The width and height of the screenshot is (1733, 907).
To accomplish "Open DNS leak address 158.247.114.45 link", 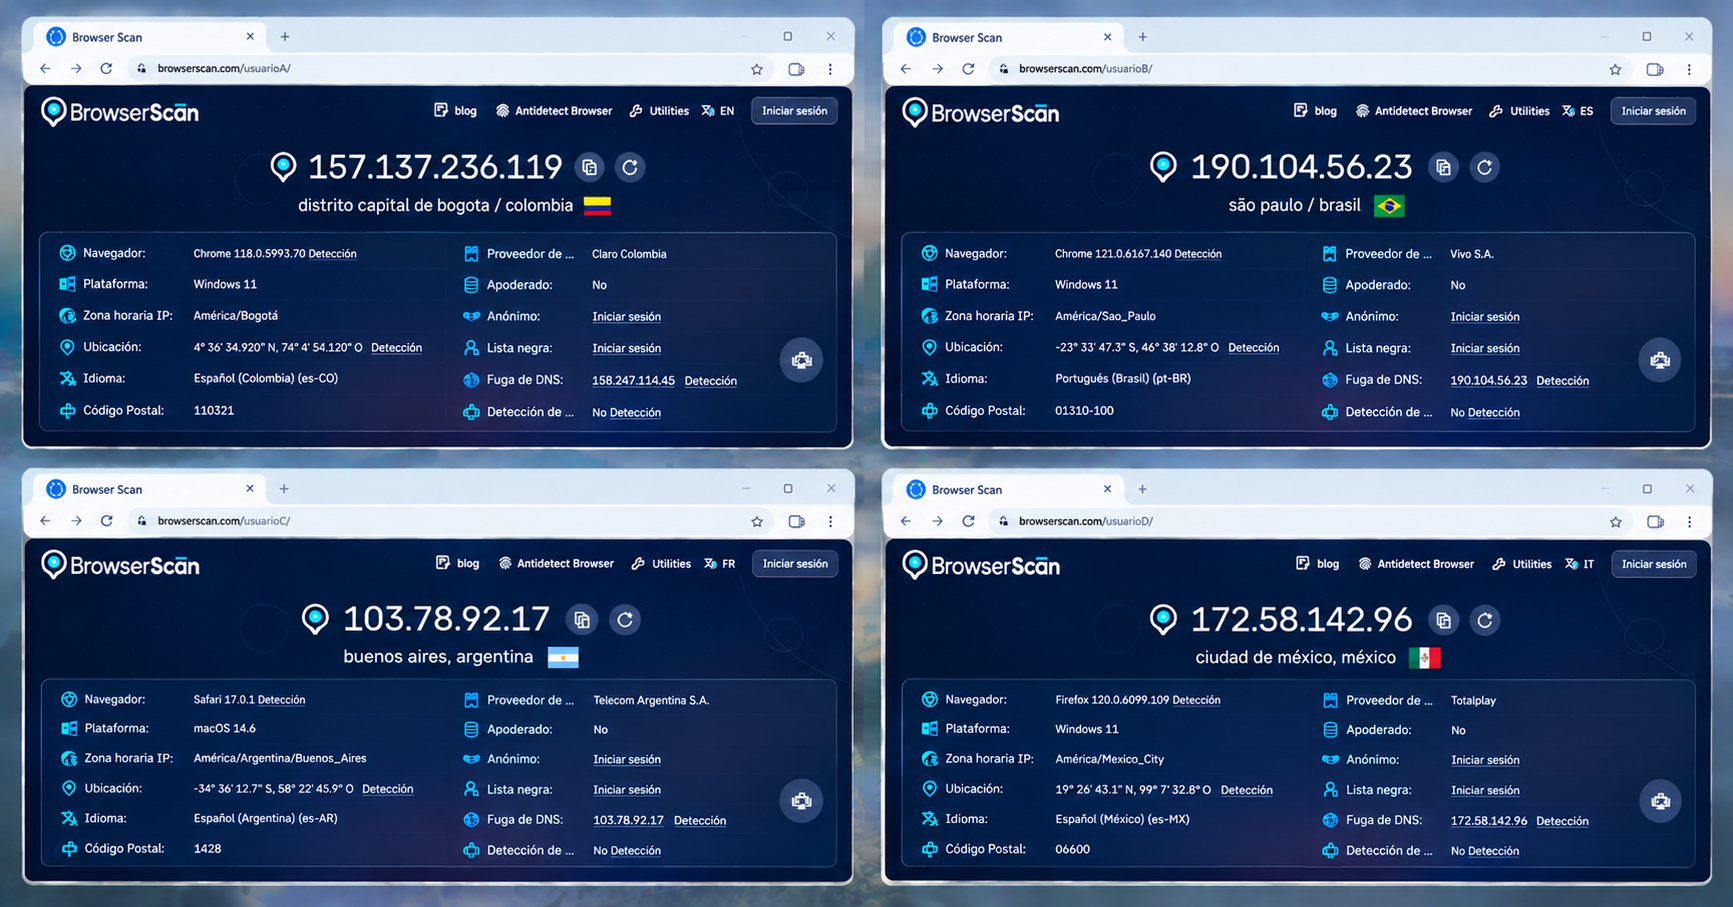I will (x=633, y=381).
